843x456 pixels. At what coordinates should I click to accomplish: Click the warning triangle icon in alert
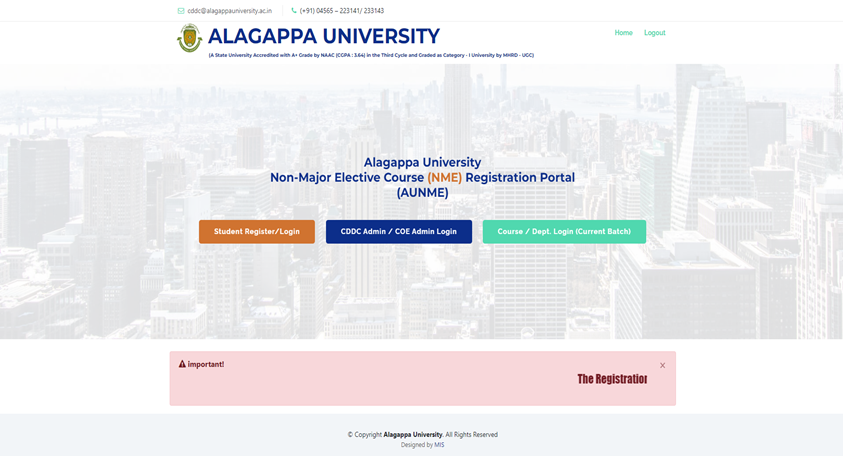[182, 364]
